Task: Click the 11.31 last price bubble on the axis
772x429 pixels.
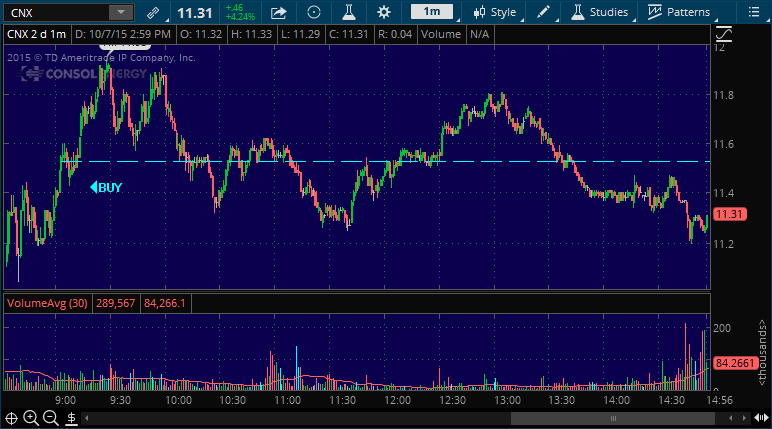Action: 730,214
